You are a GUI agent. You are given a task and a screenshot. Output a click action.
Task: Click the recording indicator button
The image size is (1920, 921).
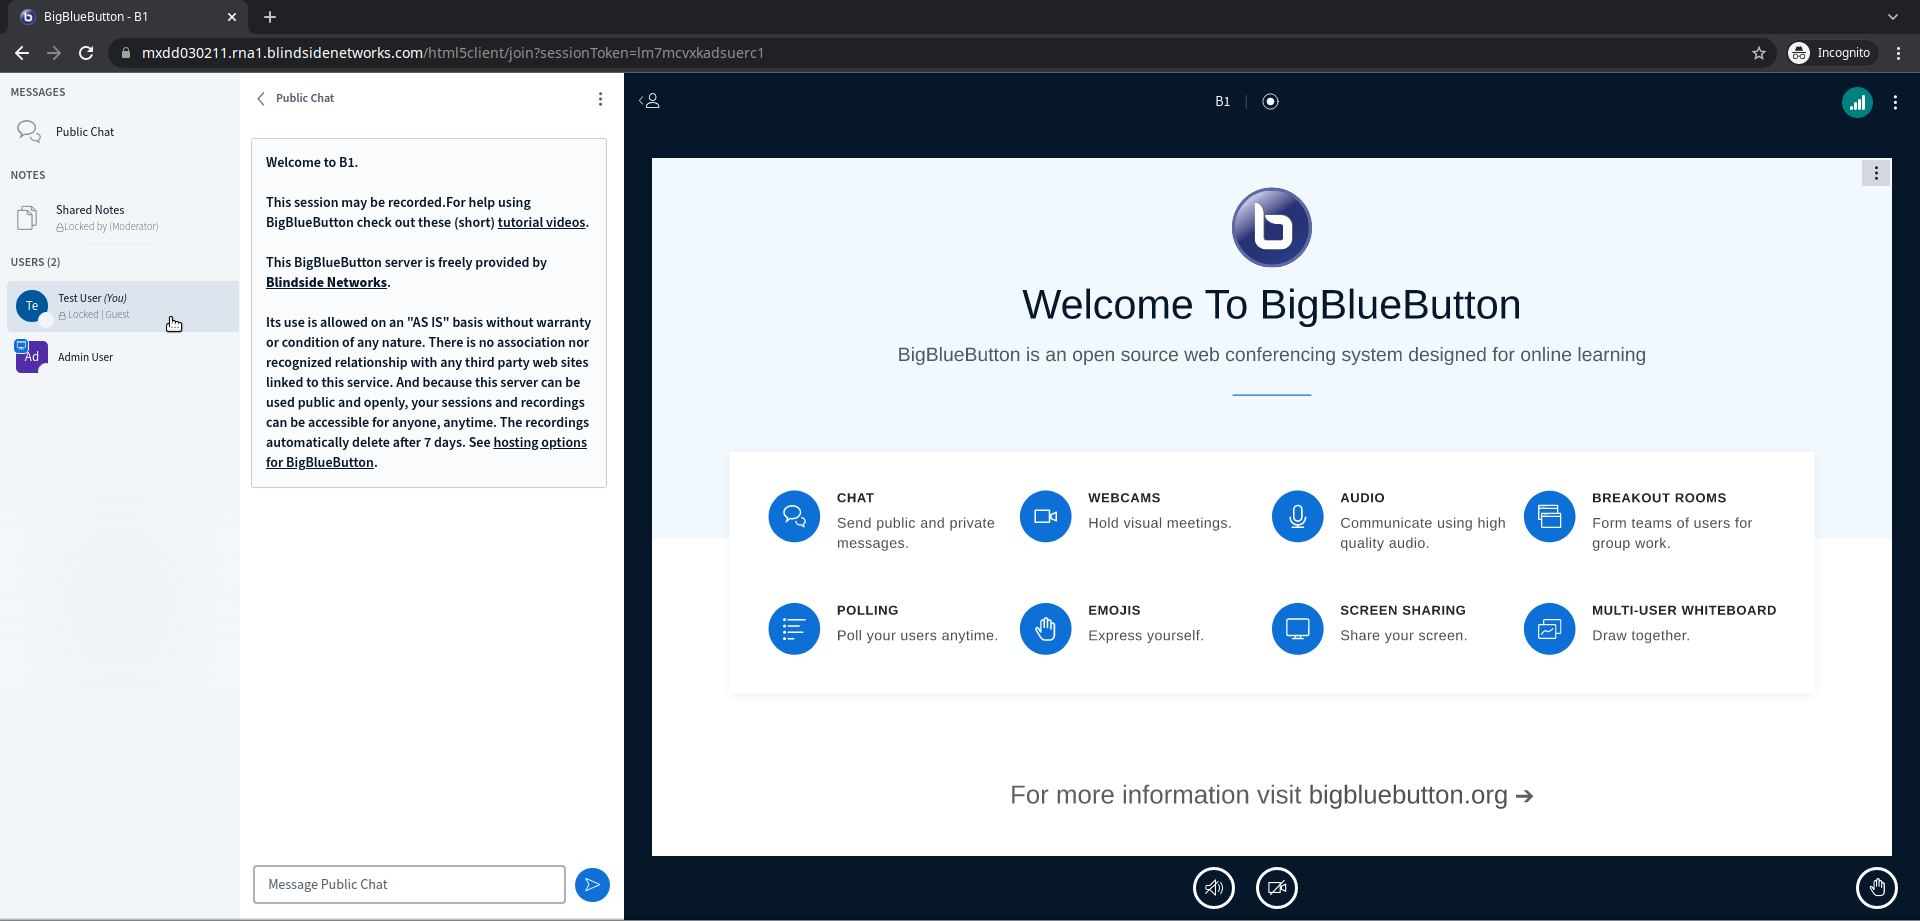[x=1270, y=101]
